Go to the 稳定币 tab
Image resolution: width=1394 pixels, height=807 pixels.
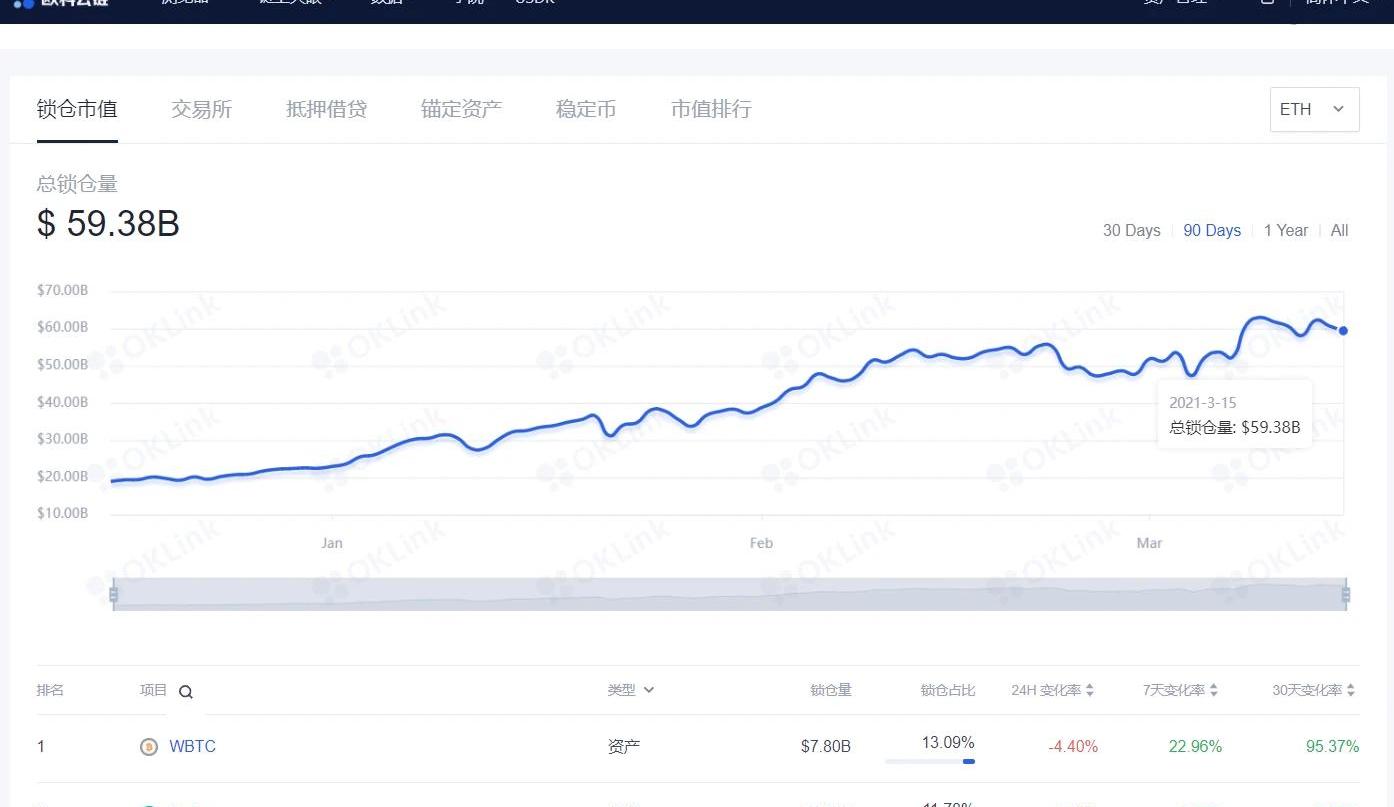click(585, 110)
